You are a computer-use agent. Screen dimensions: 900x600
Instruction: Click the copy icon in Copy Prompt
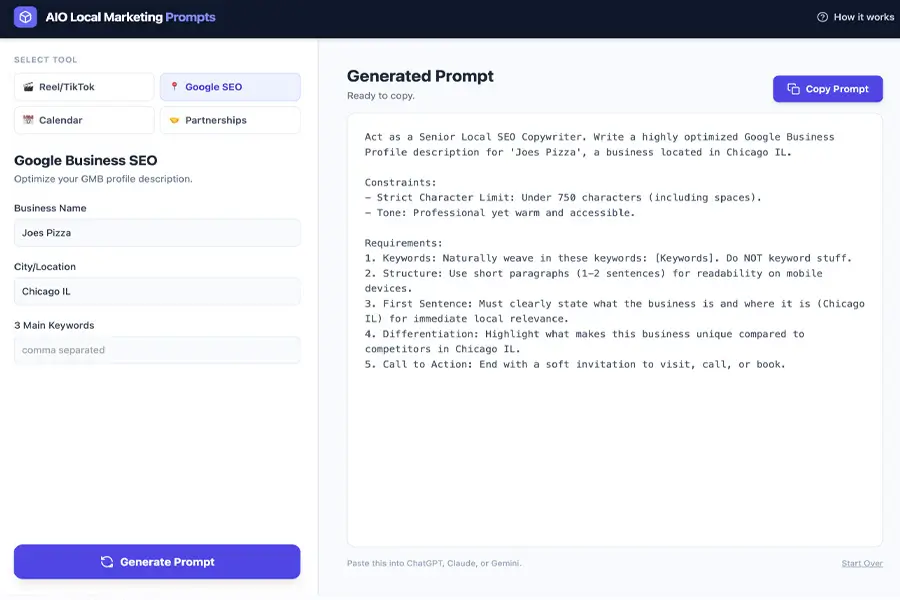(x=793, y=89)
